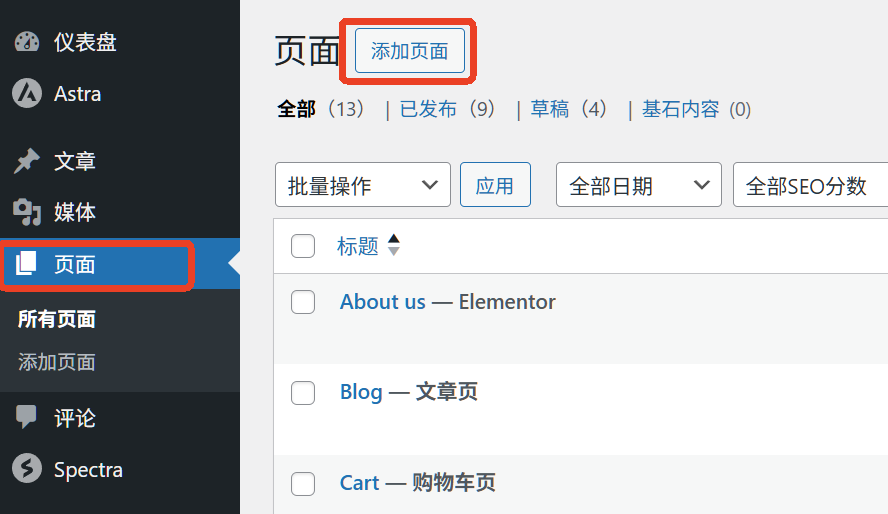Click the Comments speech bubble icon
Viewport: 888px width, 514px height.
click(27, 417)
